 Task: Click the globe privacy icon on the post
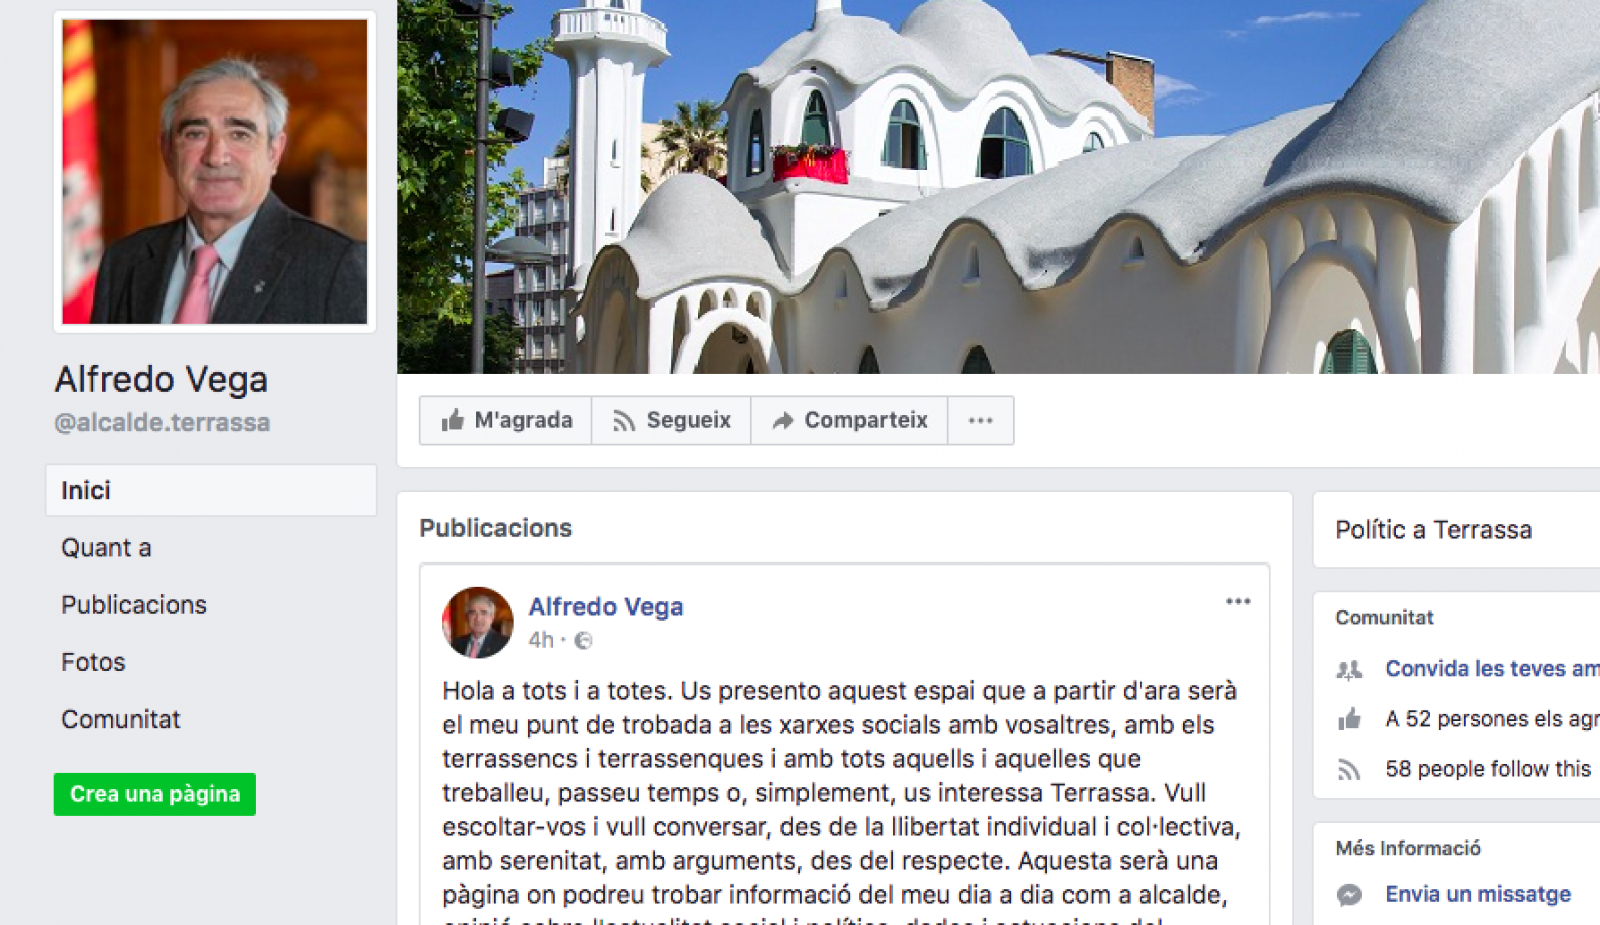583,640
